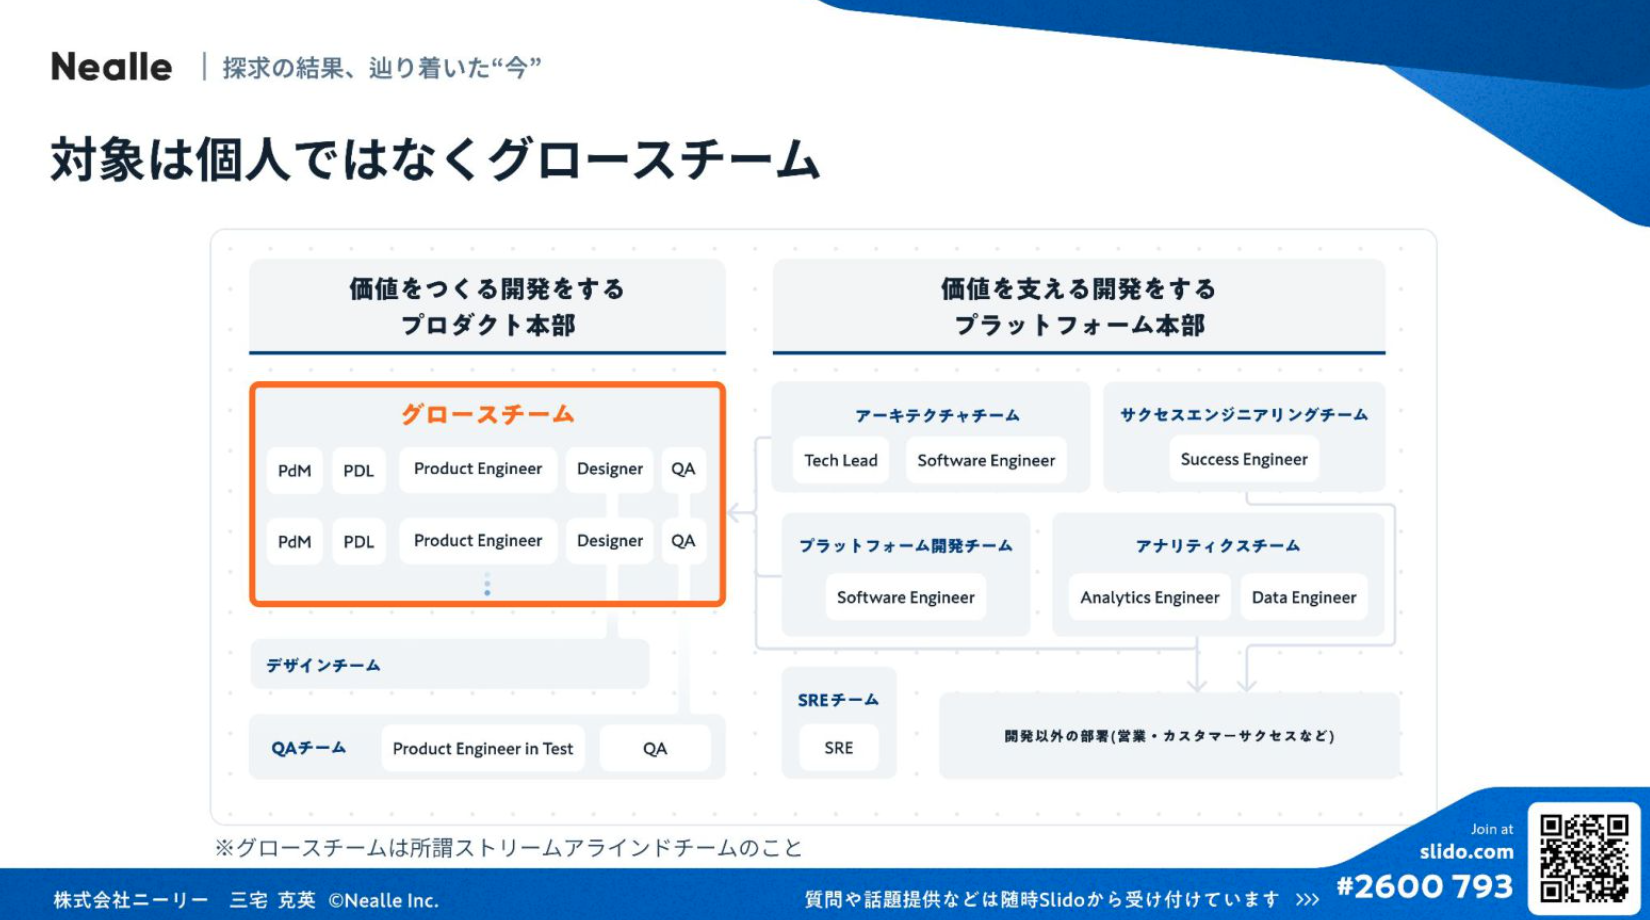The image size is (1650, 920).
Task: Click the left arrow pointing to グロースチーム
Action: click(740, 513)
